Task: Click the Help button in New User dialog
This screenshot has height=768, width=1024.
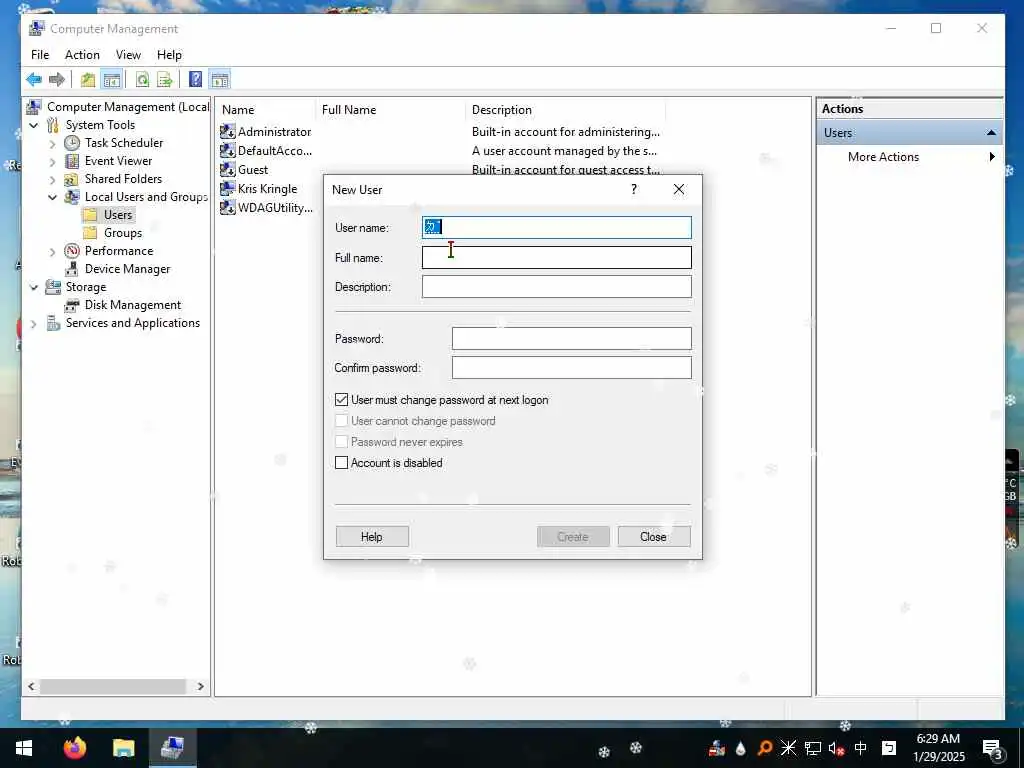Action: pos(372,537)
